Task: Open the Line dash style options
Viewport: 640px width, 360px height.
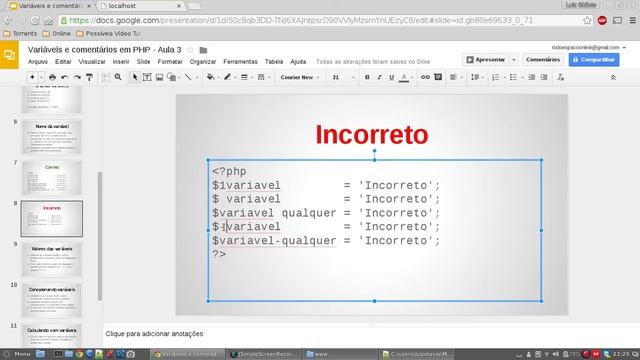Action: (263, 77)
